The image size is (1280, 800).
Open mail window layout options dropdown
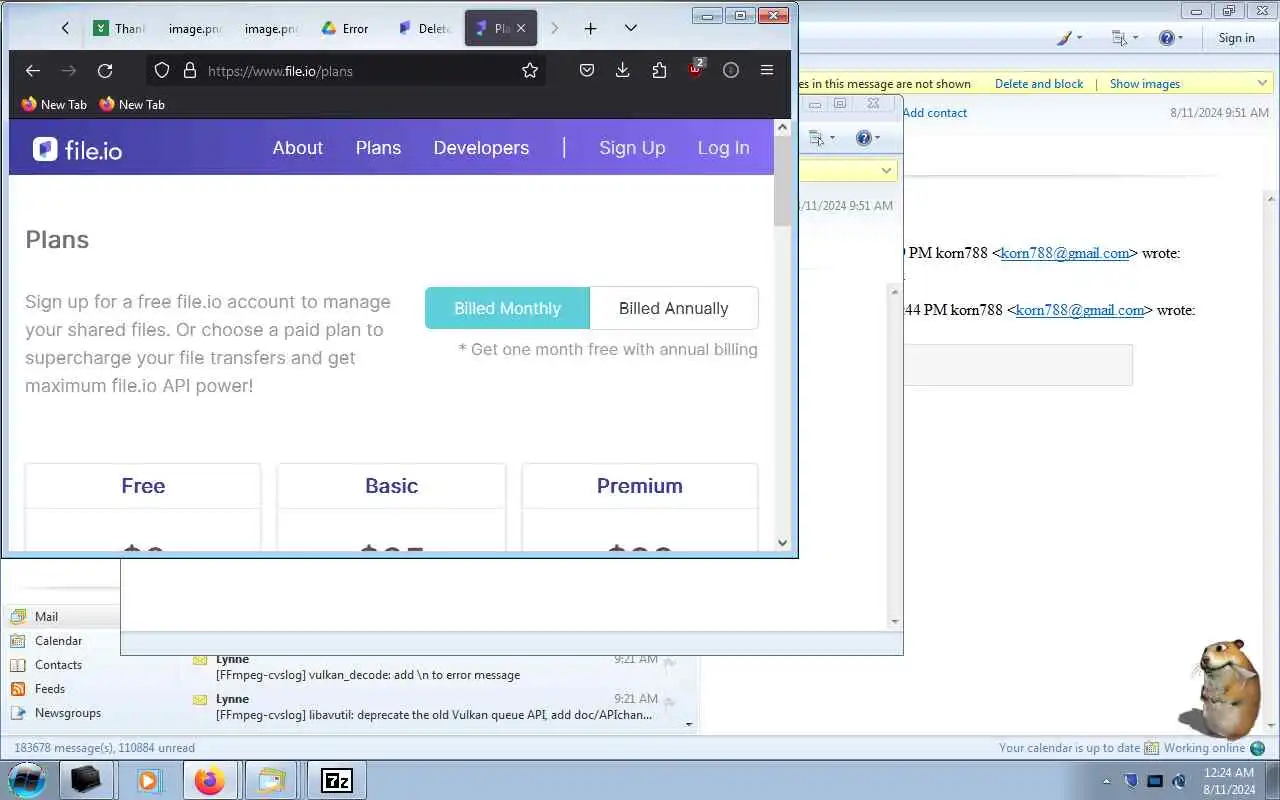point(1125,38)
